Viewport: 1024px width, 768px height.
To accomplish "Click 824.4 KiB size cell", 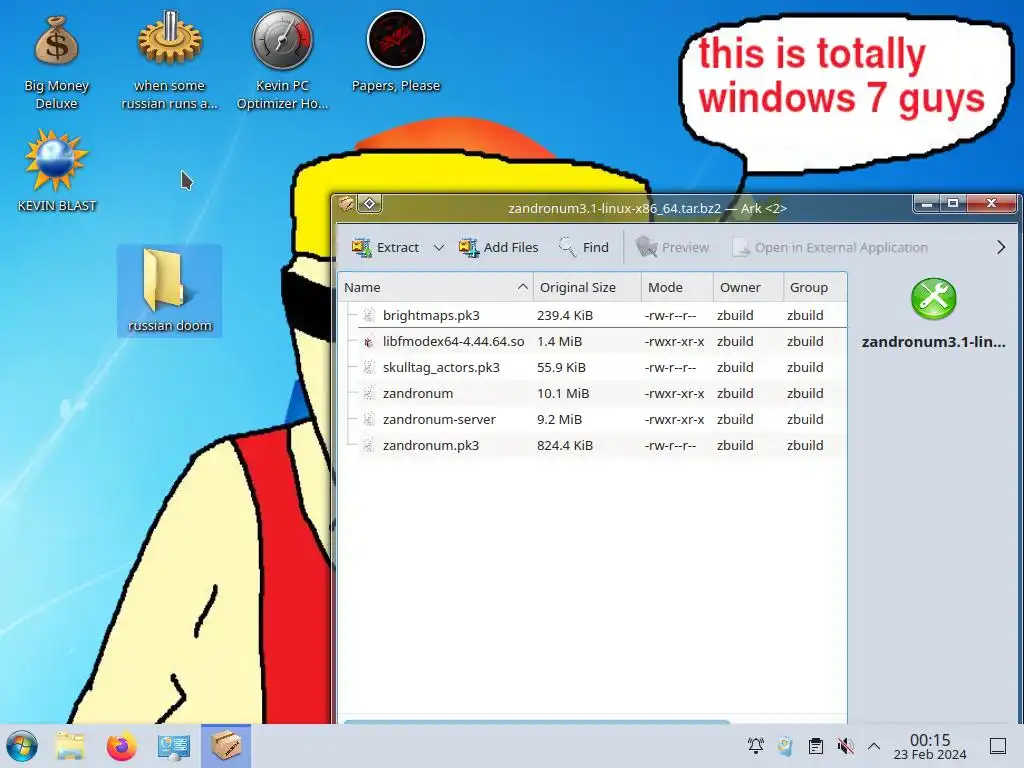I will coord(565,446).
